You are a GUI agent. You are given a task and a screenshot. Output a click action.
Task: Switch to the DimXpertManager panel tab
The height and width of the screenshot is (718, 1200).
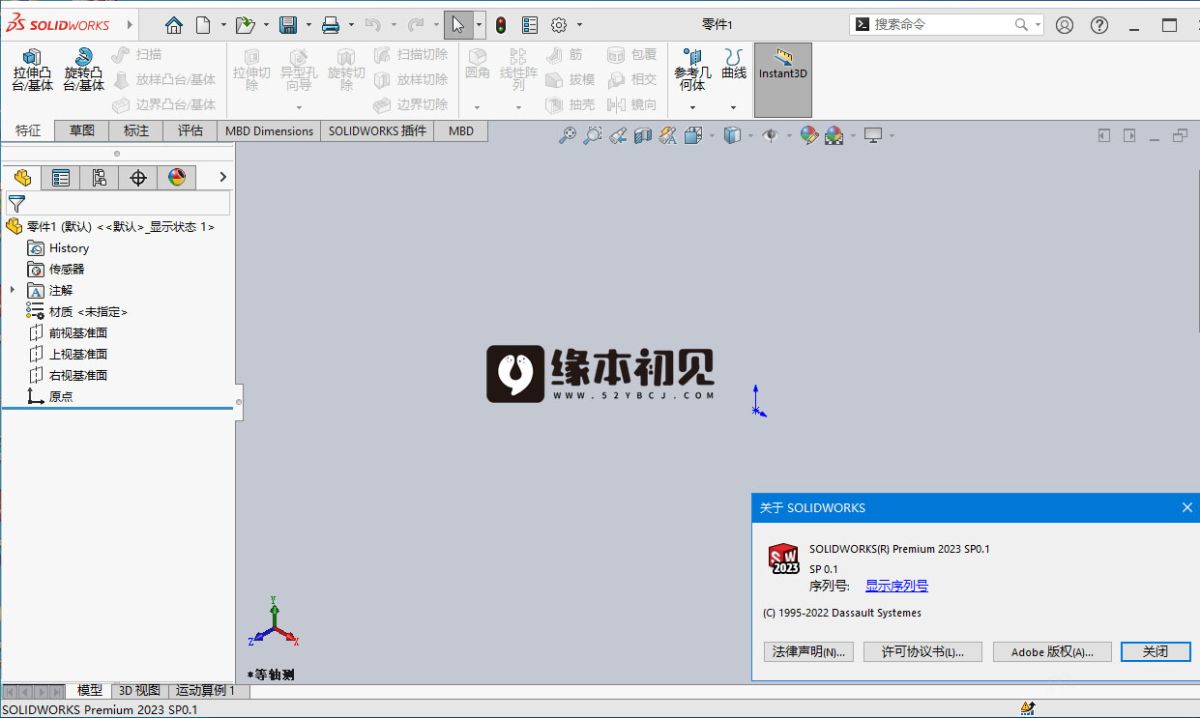(x=138, y=178)
